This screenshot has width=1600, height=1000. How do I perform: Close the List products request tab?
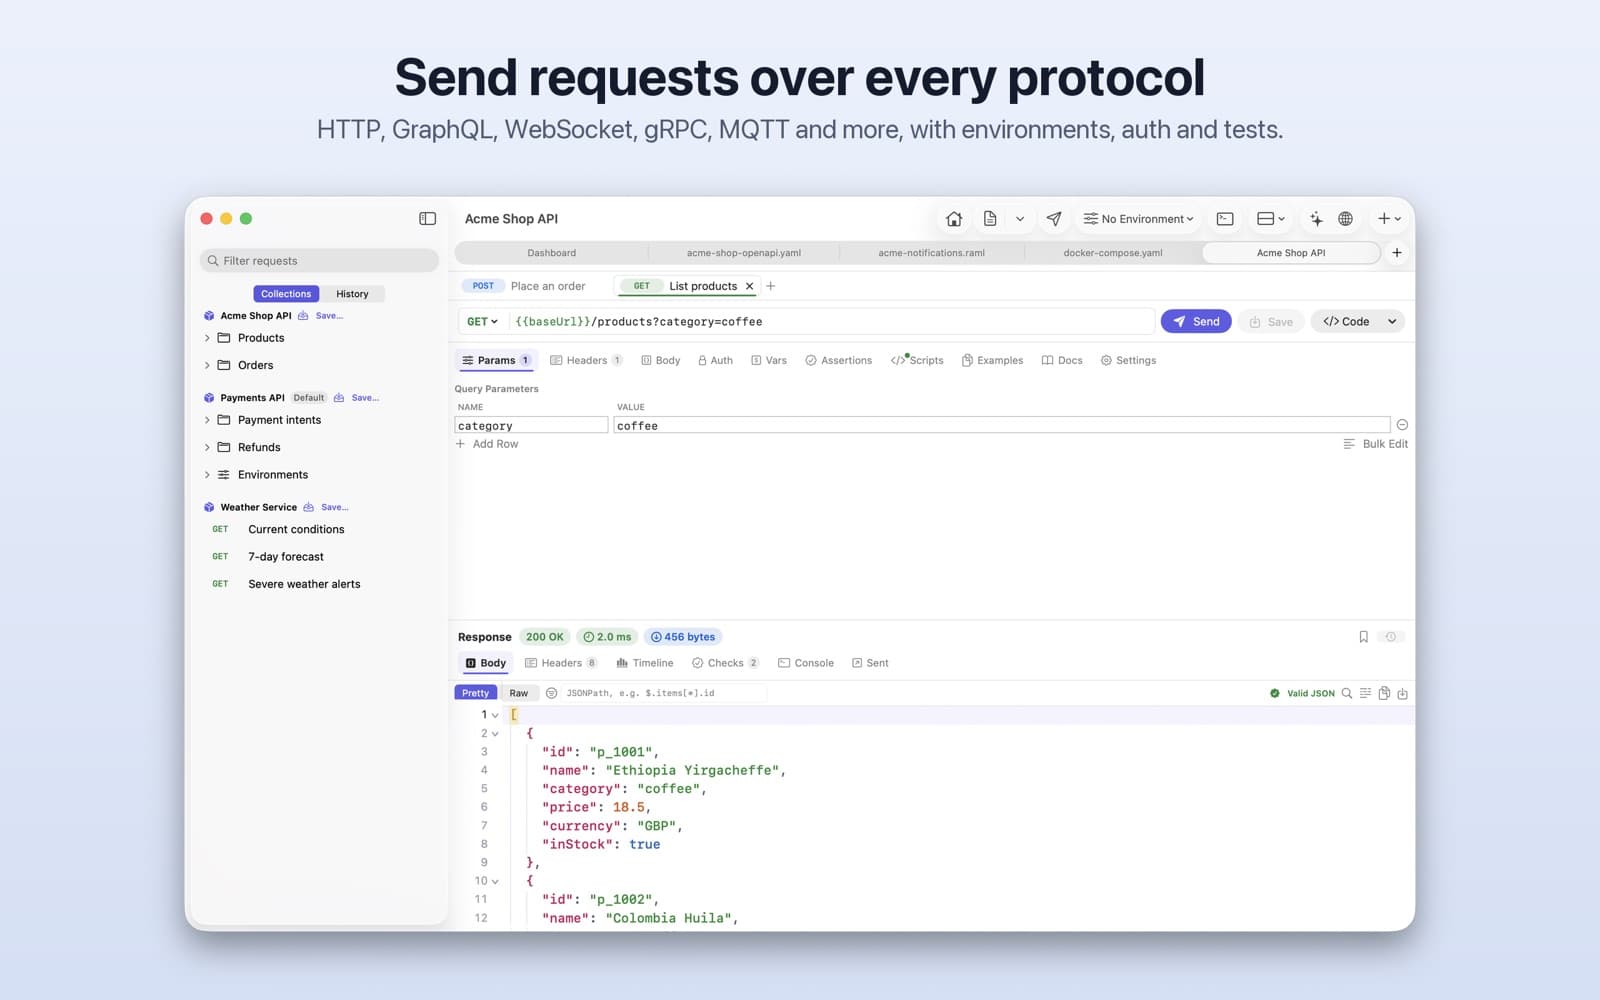[749, 286]
